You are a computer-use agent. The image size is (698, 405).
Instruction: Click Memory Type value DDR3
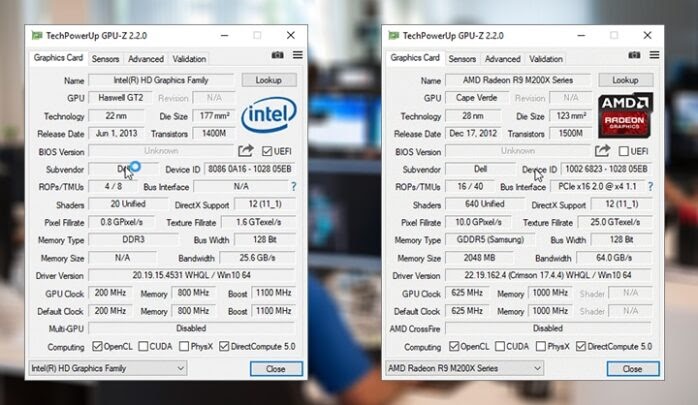tap(133, 240)
